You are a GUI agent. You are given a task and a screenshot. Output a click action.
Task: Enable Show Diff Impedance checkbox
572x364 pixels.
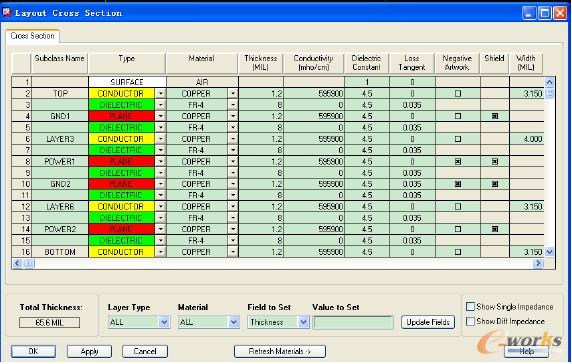click(x=471, y=321)
